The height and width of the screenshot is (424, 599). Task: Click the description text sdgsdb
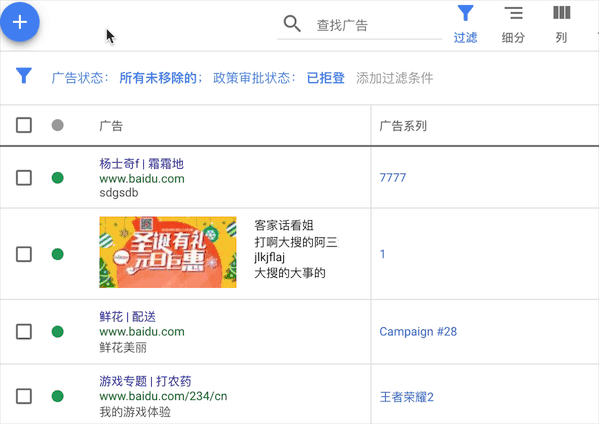point(119,193)
